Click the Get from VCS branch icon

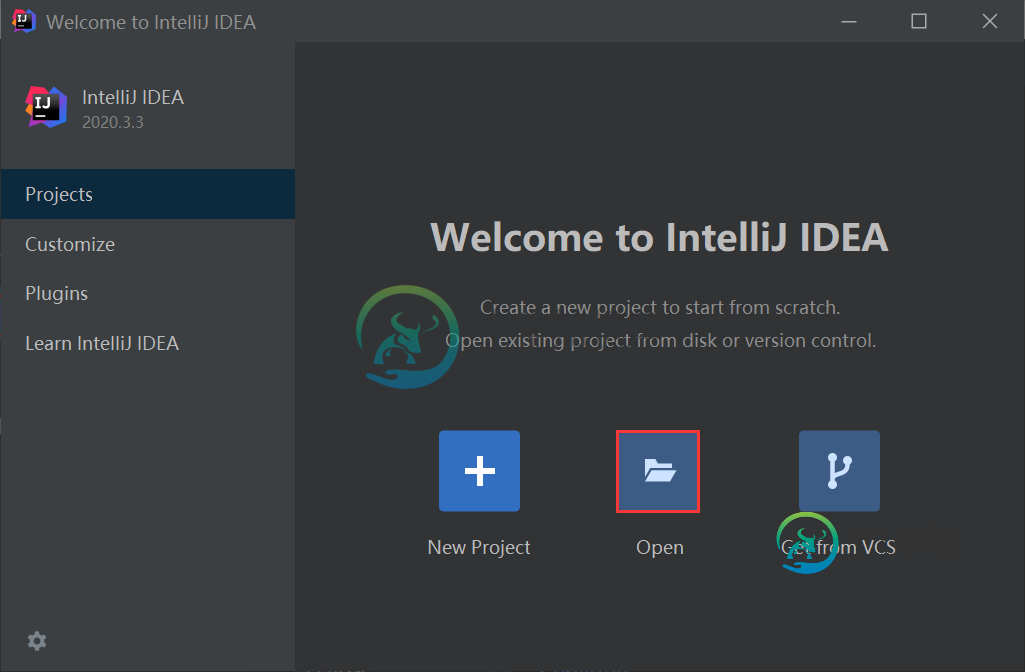coord(839,471)
